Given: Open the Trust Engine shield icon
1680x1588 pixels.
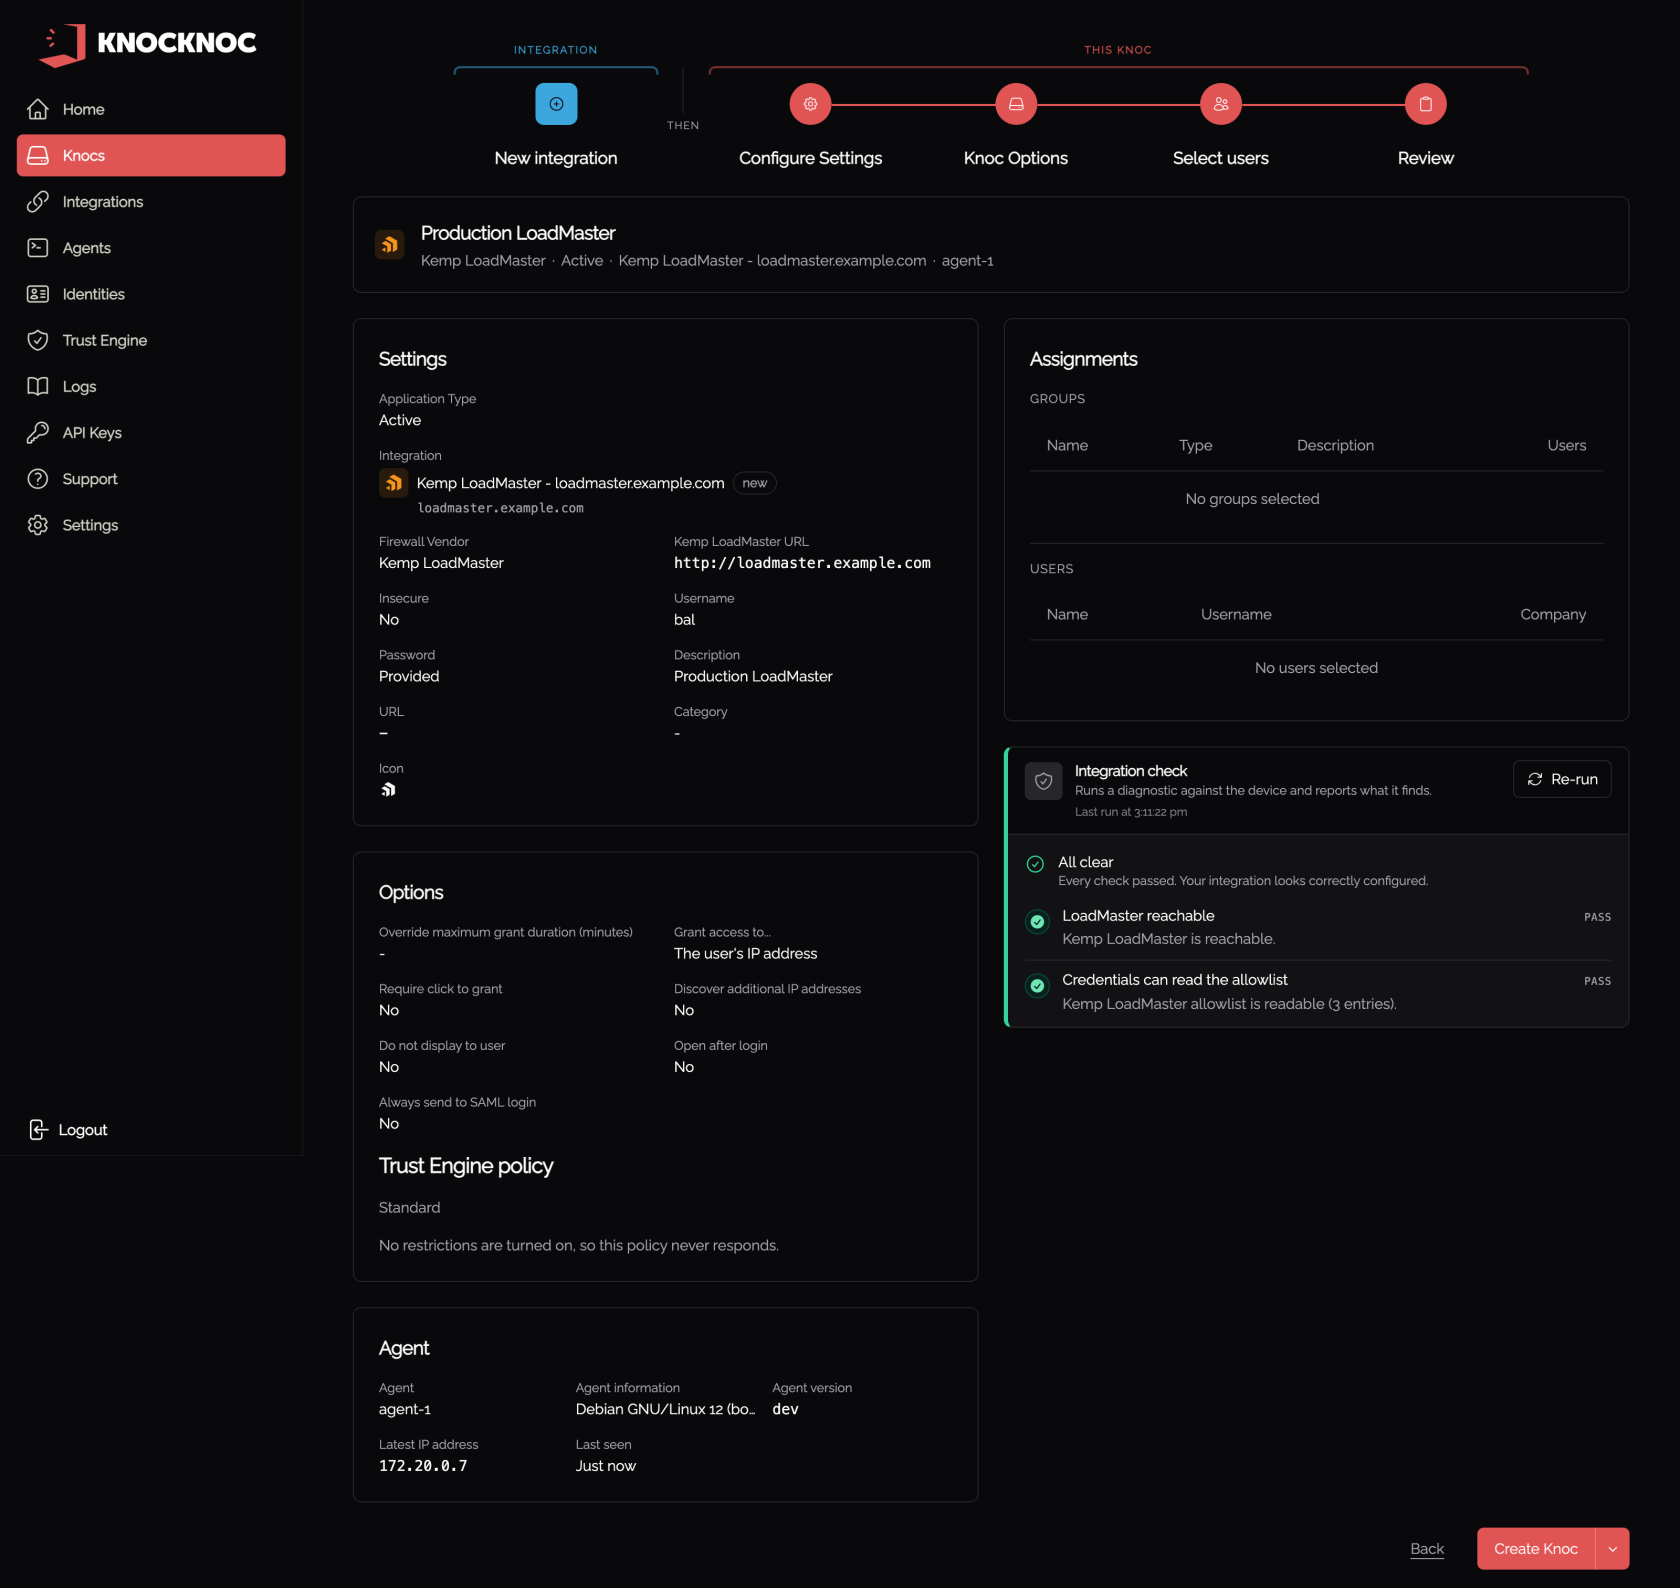Looking at the screenshot, I should click(38, 340).
